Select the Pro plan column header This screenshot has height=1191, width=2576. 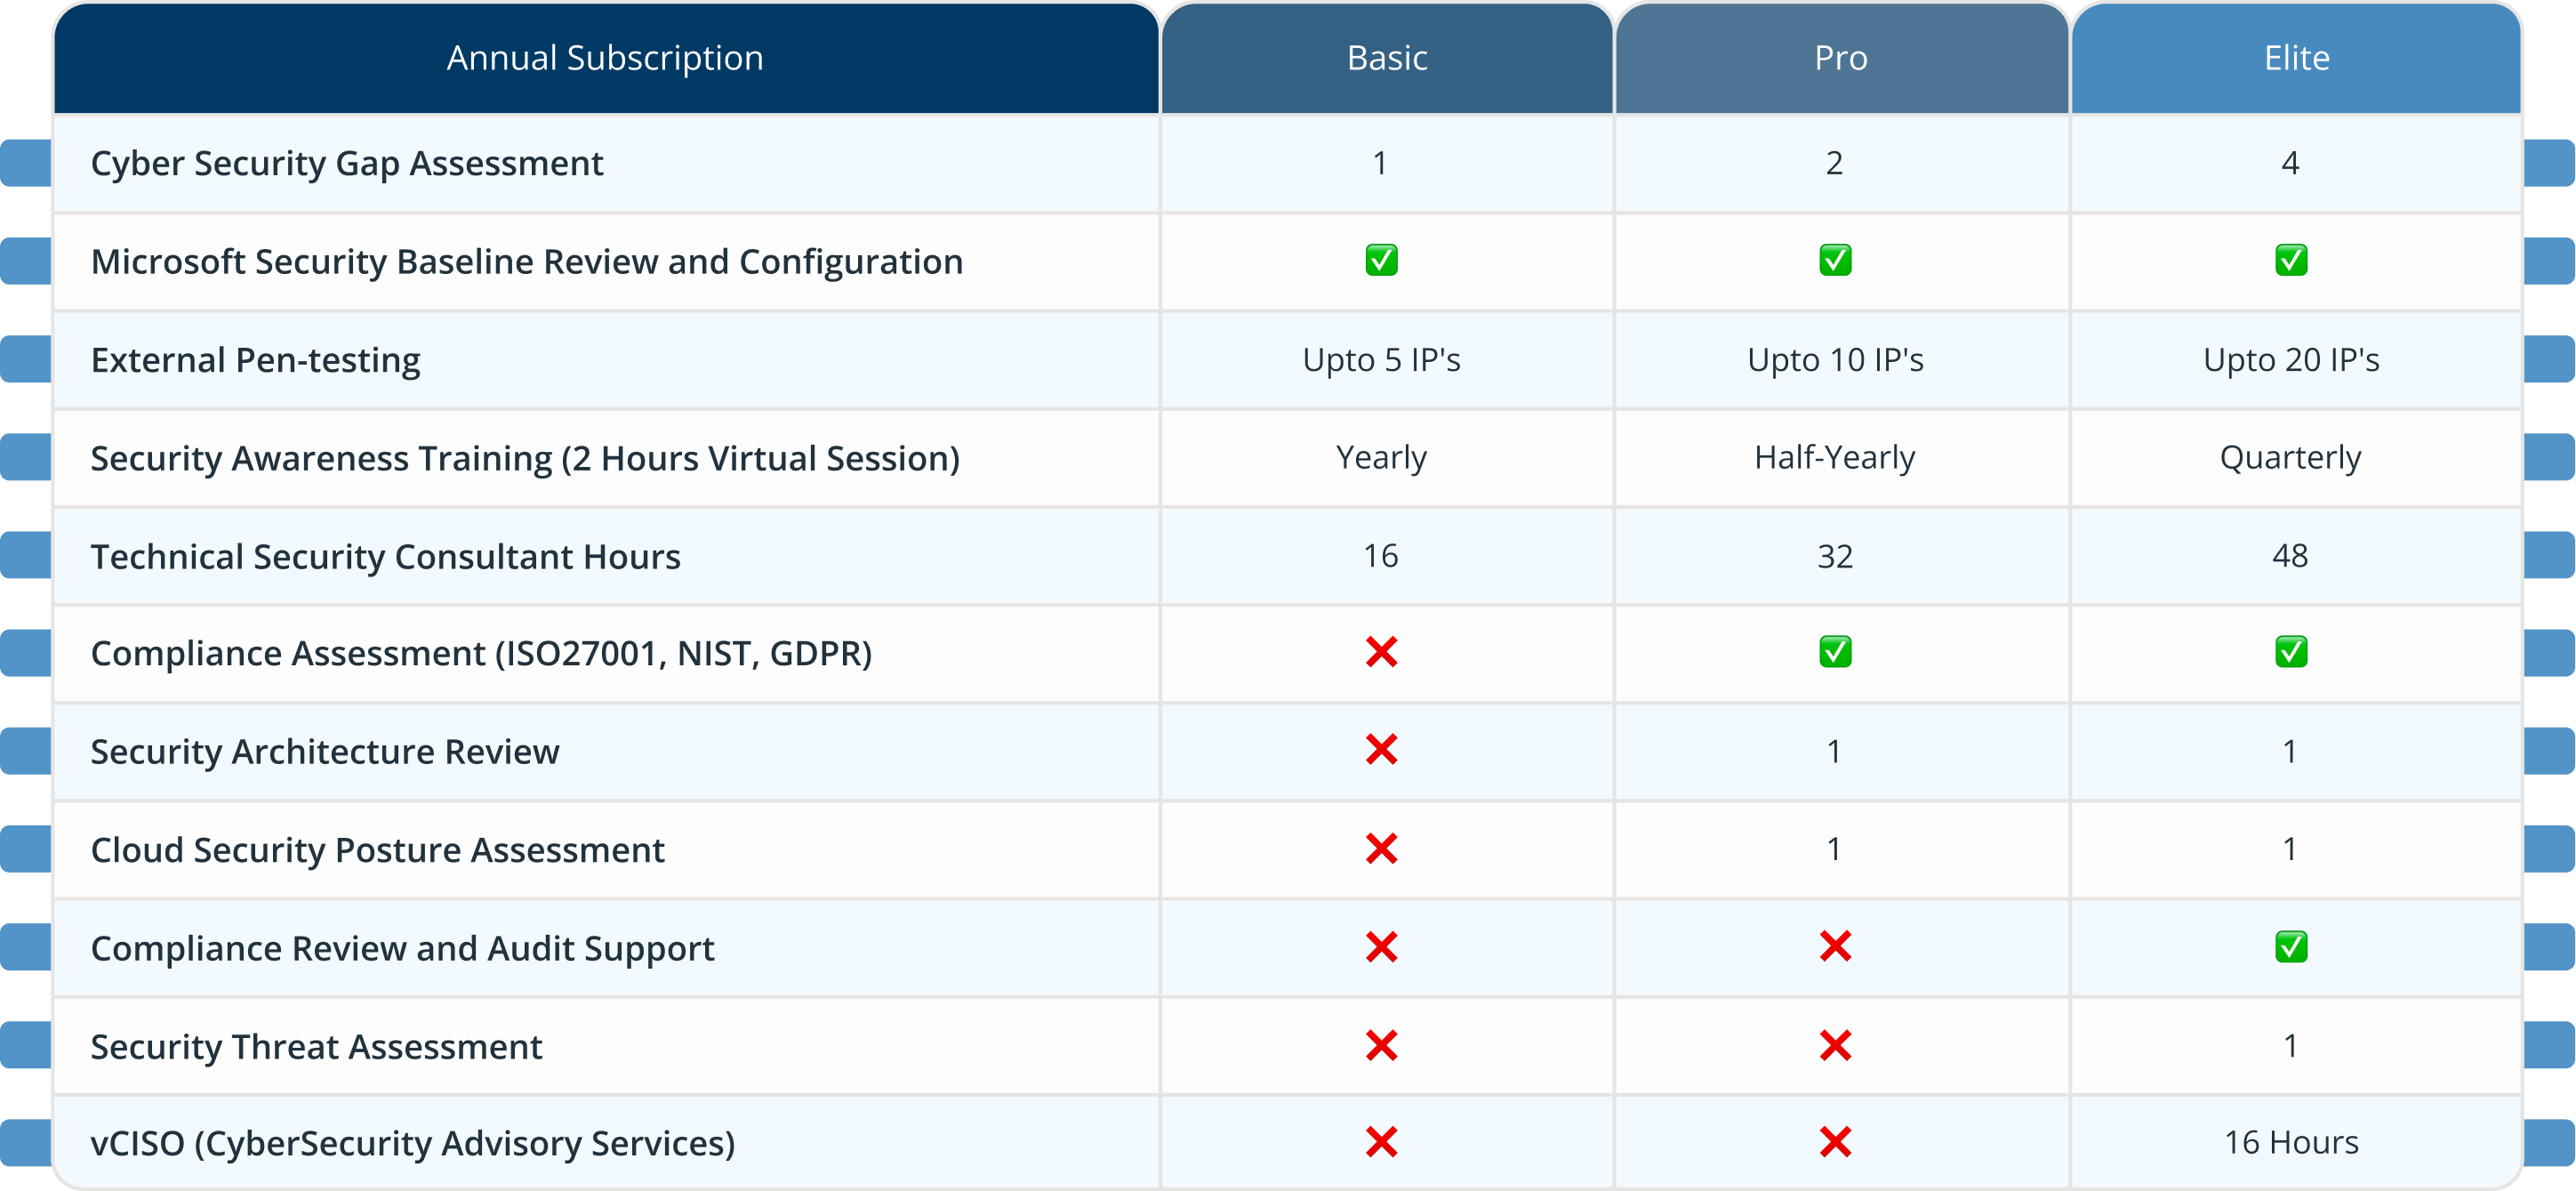pos(1841,58)
